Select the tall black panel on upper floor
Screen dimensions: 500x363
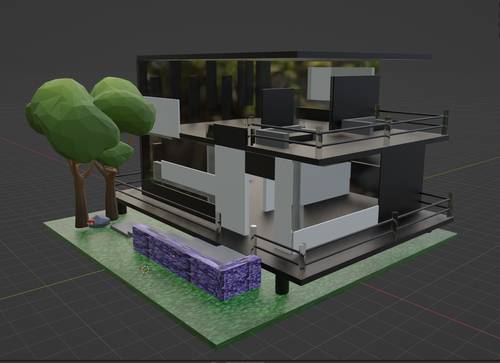[354, 101]
